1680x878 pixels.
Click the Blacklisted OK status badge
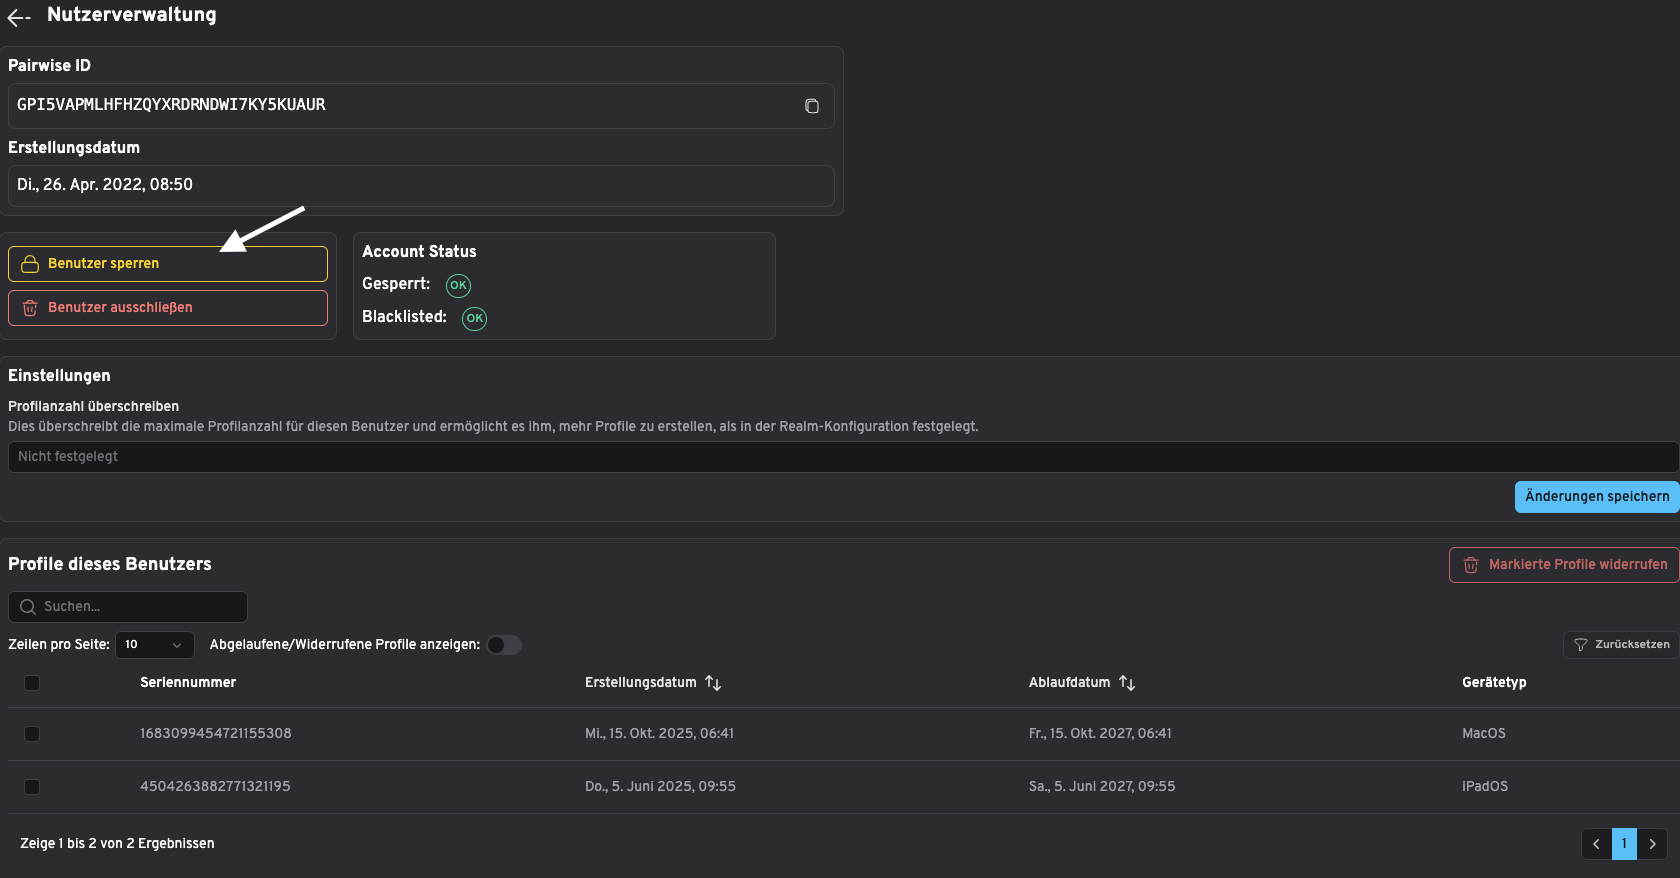point(474,318)
